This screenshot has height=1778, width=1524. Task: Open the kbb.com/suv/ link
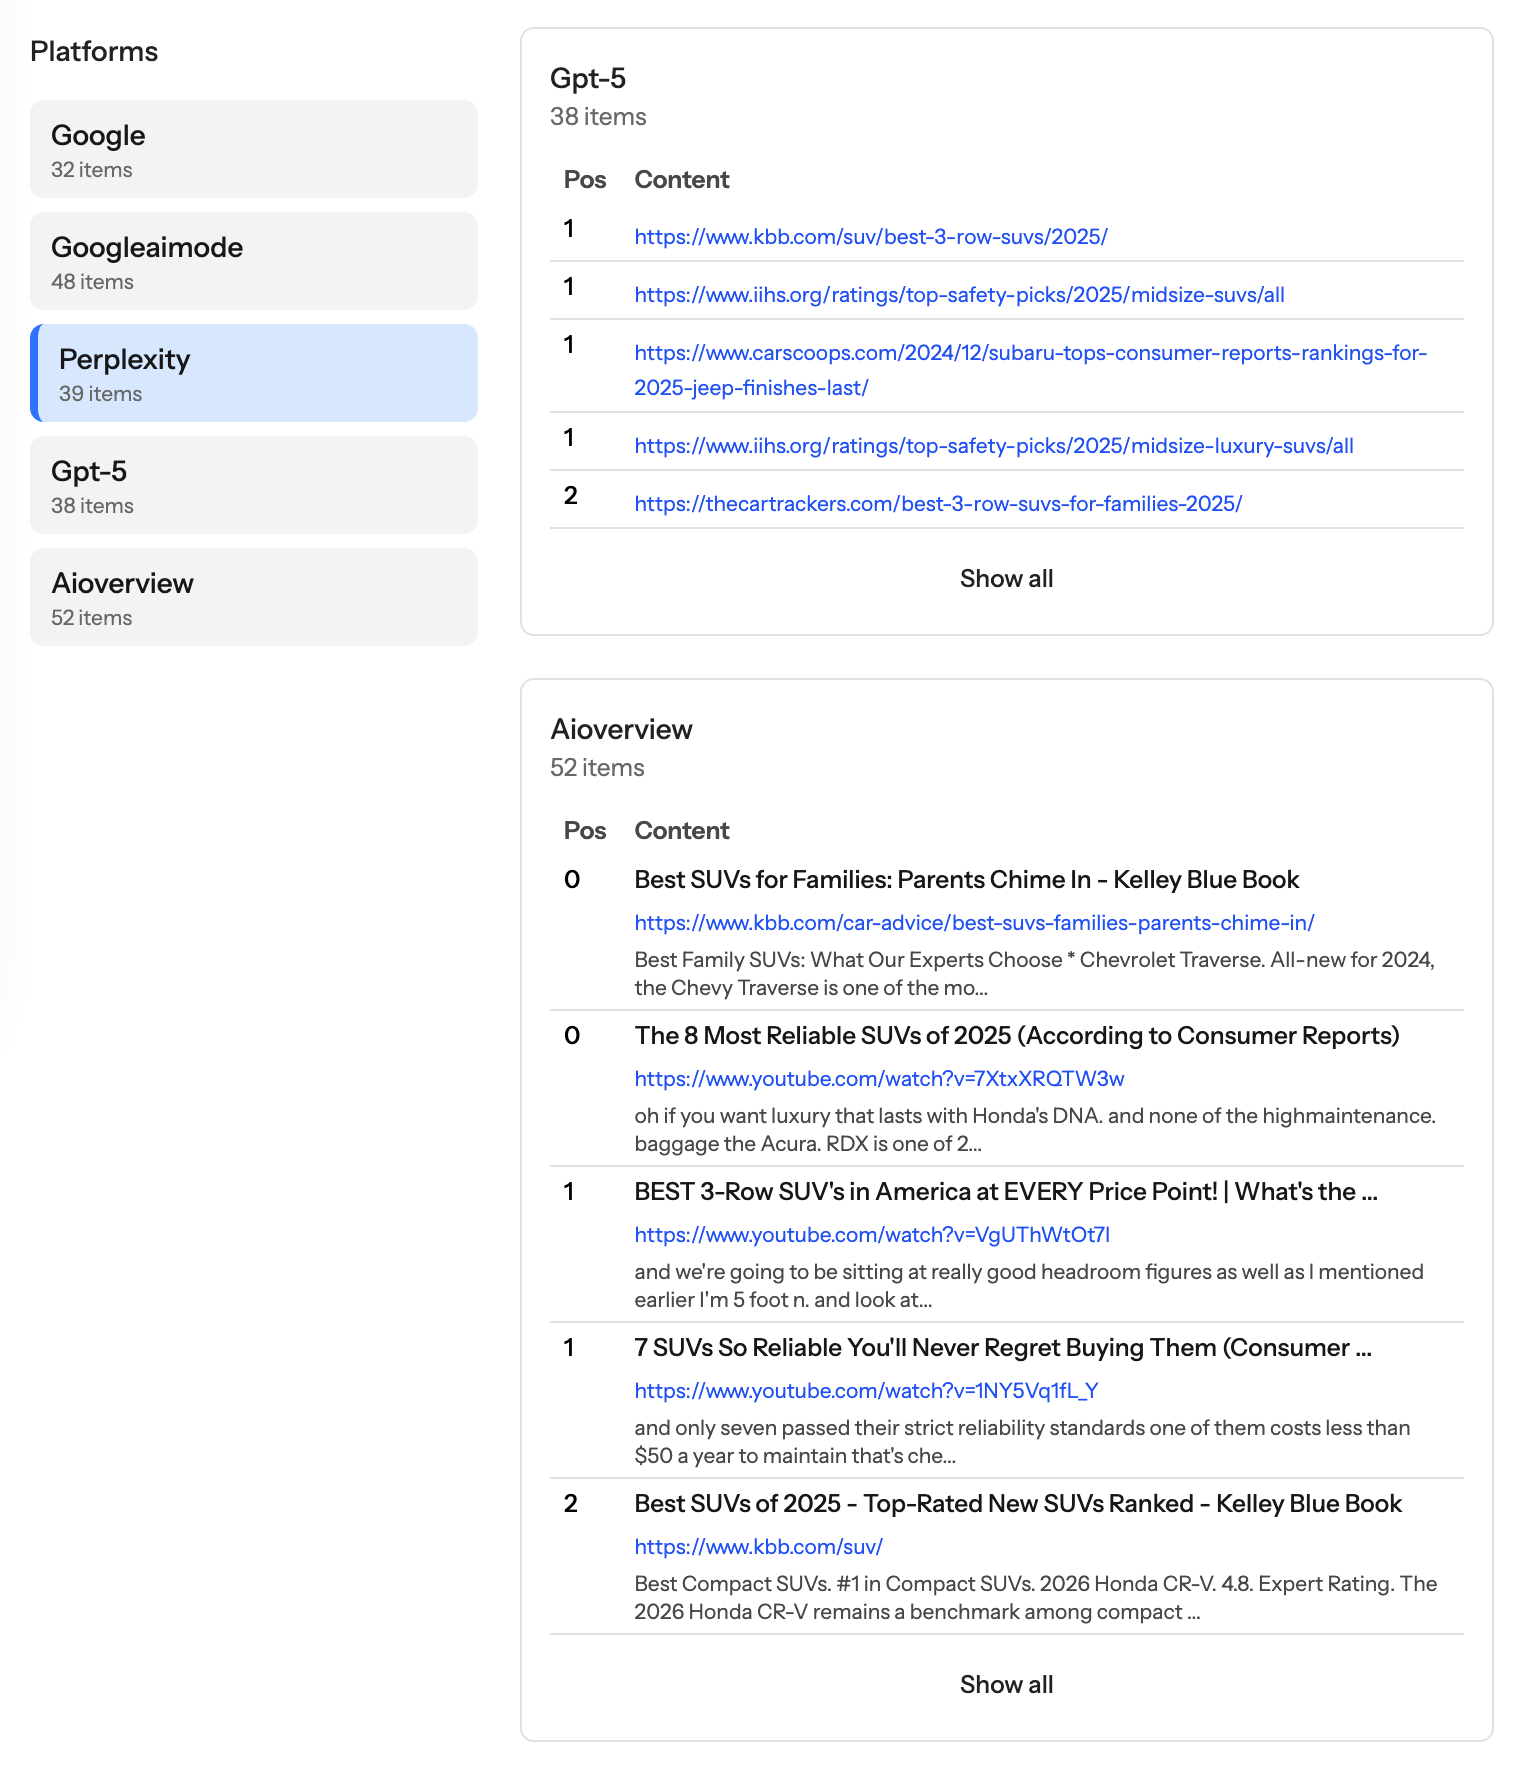[x=758, y=1547]
